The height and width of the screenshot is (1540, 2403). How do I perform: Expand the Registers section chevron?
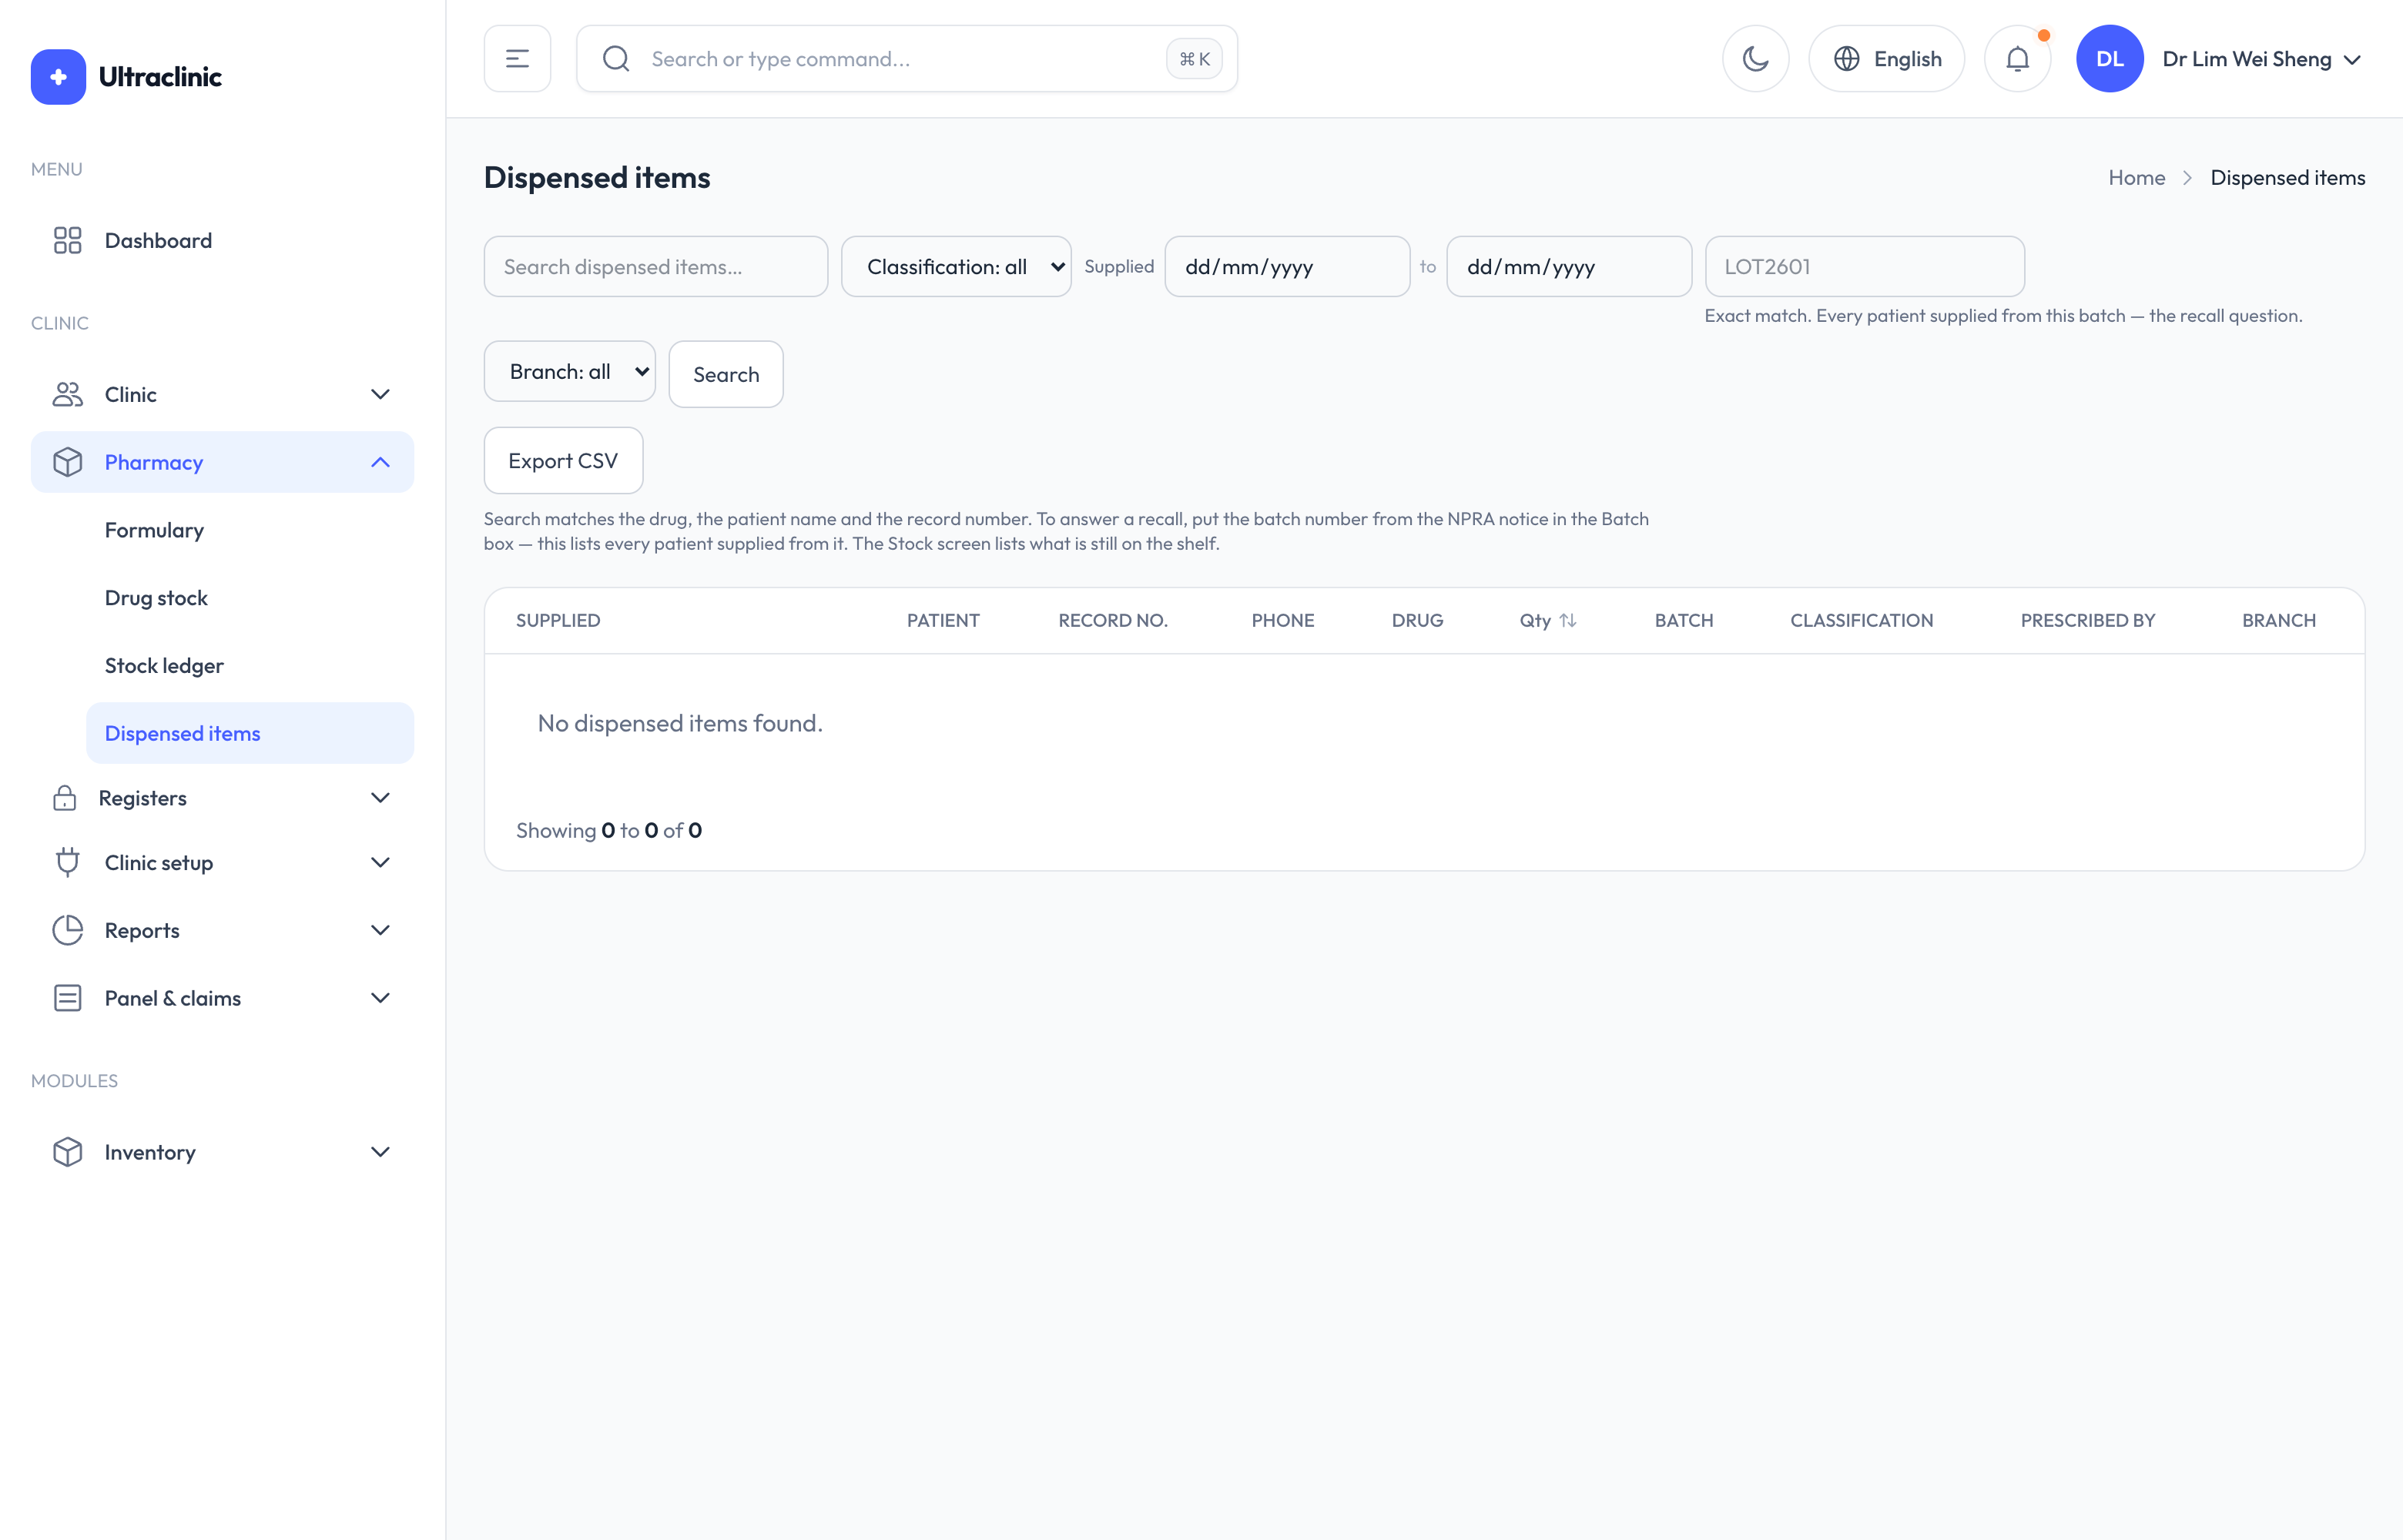[x=380, y=798]
